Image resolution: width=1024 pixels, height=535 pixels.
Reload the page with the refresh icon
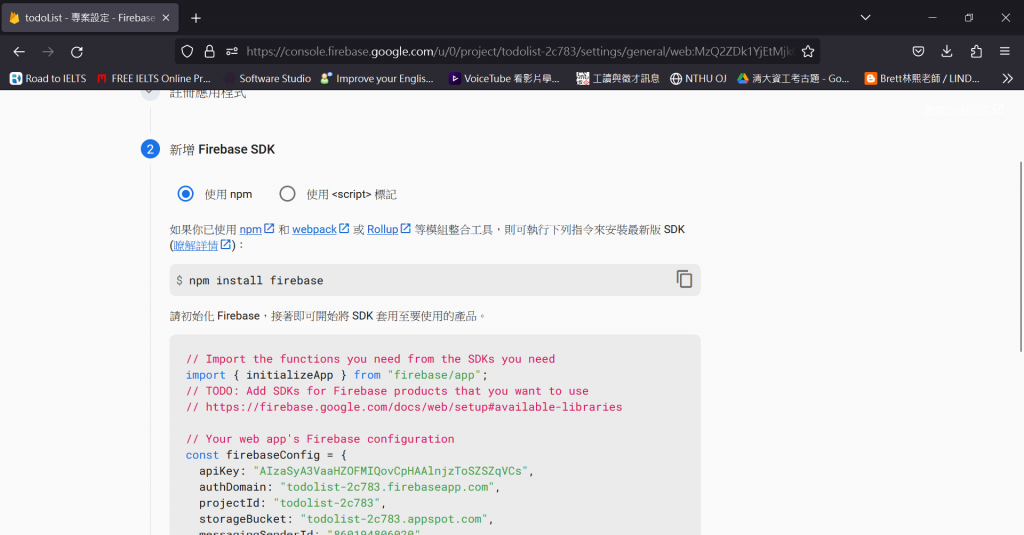point(77,52)
